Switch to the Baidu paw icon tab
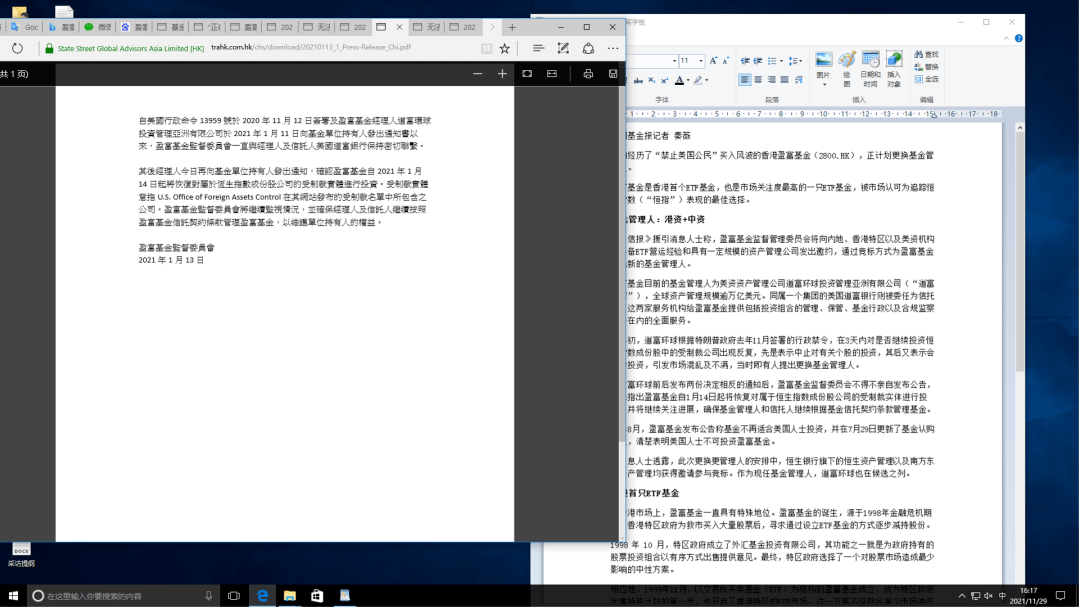 pos(135,27)
